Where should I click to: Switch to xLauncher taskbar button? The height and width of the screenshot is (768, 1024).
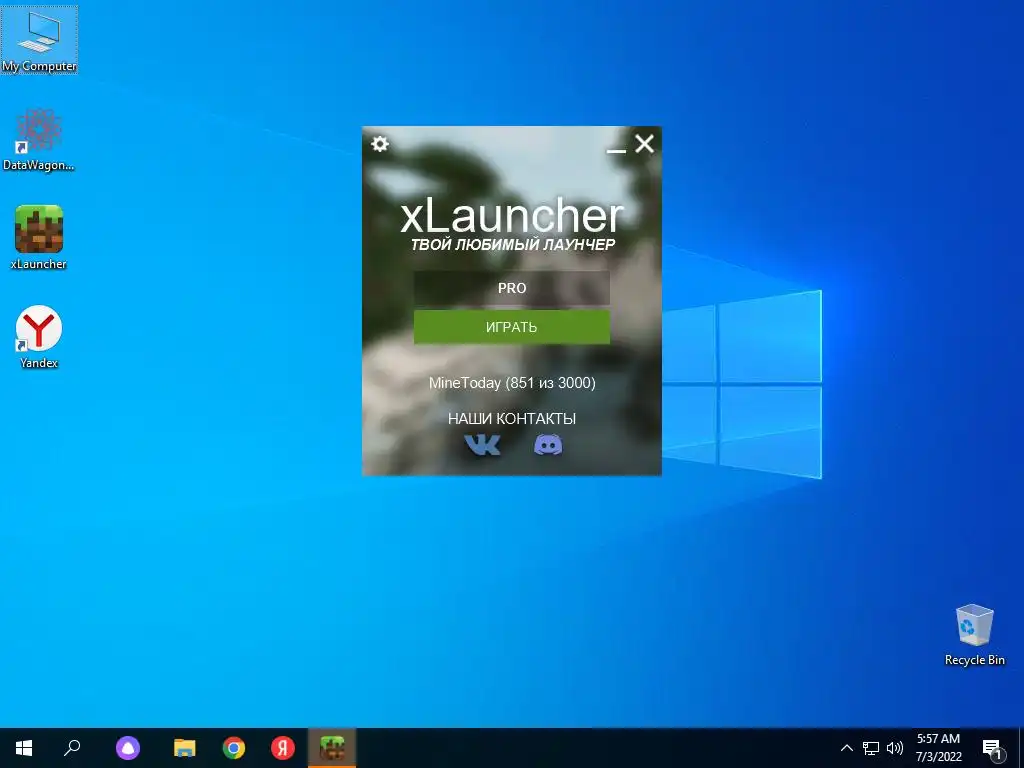[332, 748]
